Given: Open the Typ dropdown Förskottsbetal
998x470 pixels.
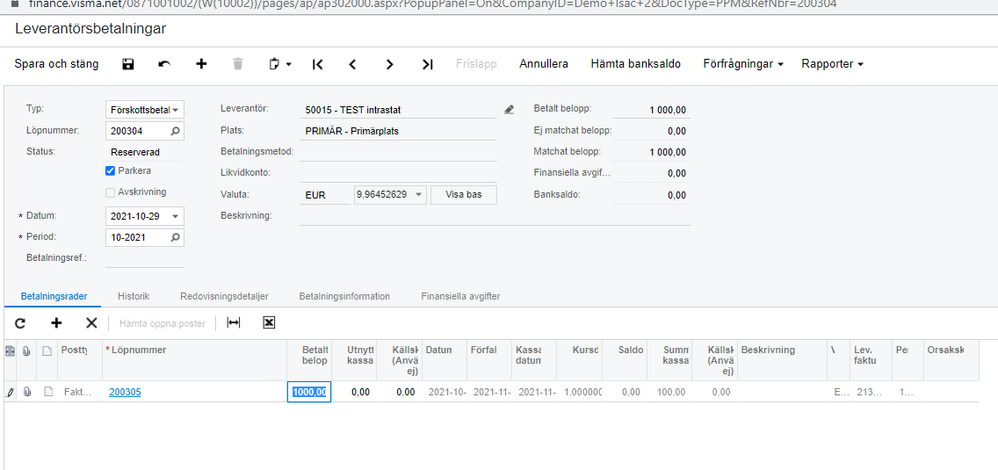Looking at the screenshot, I should [144, 110].
